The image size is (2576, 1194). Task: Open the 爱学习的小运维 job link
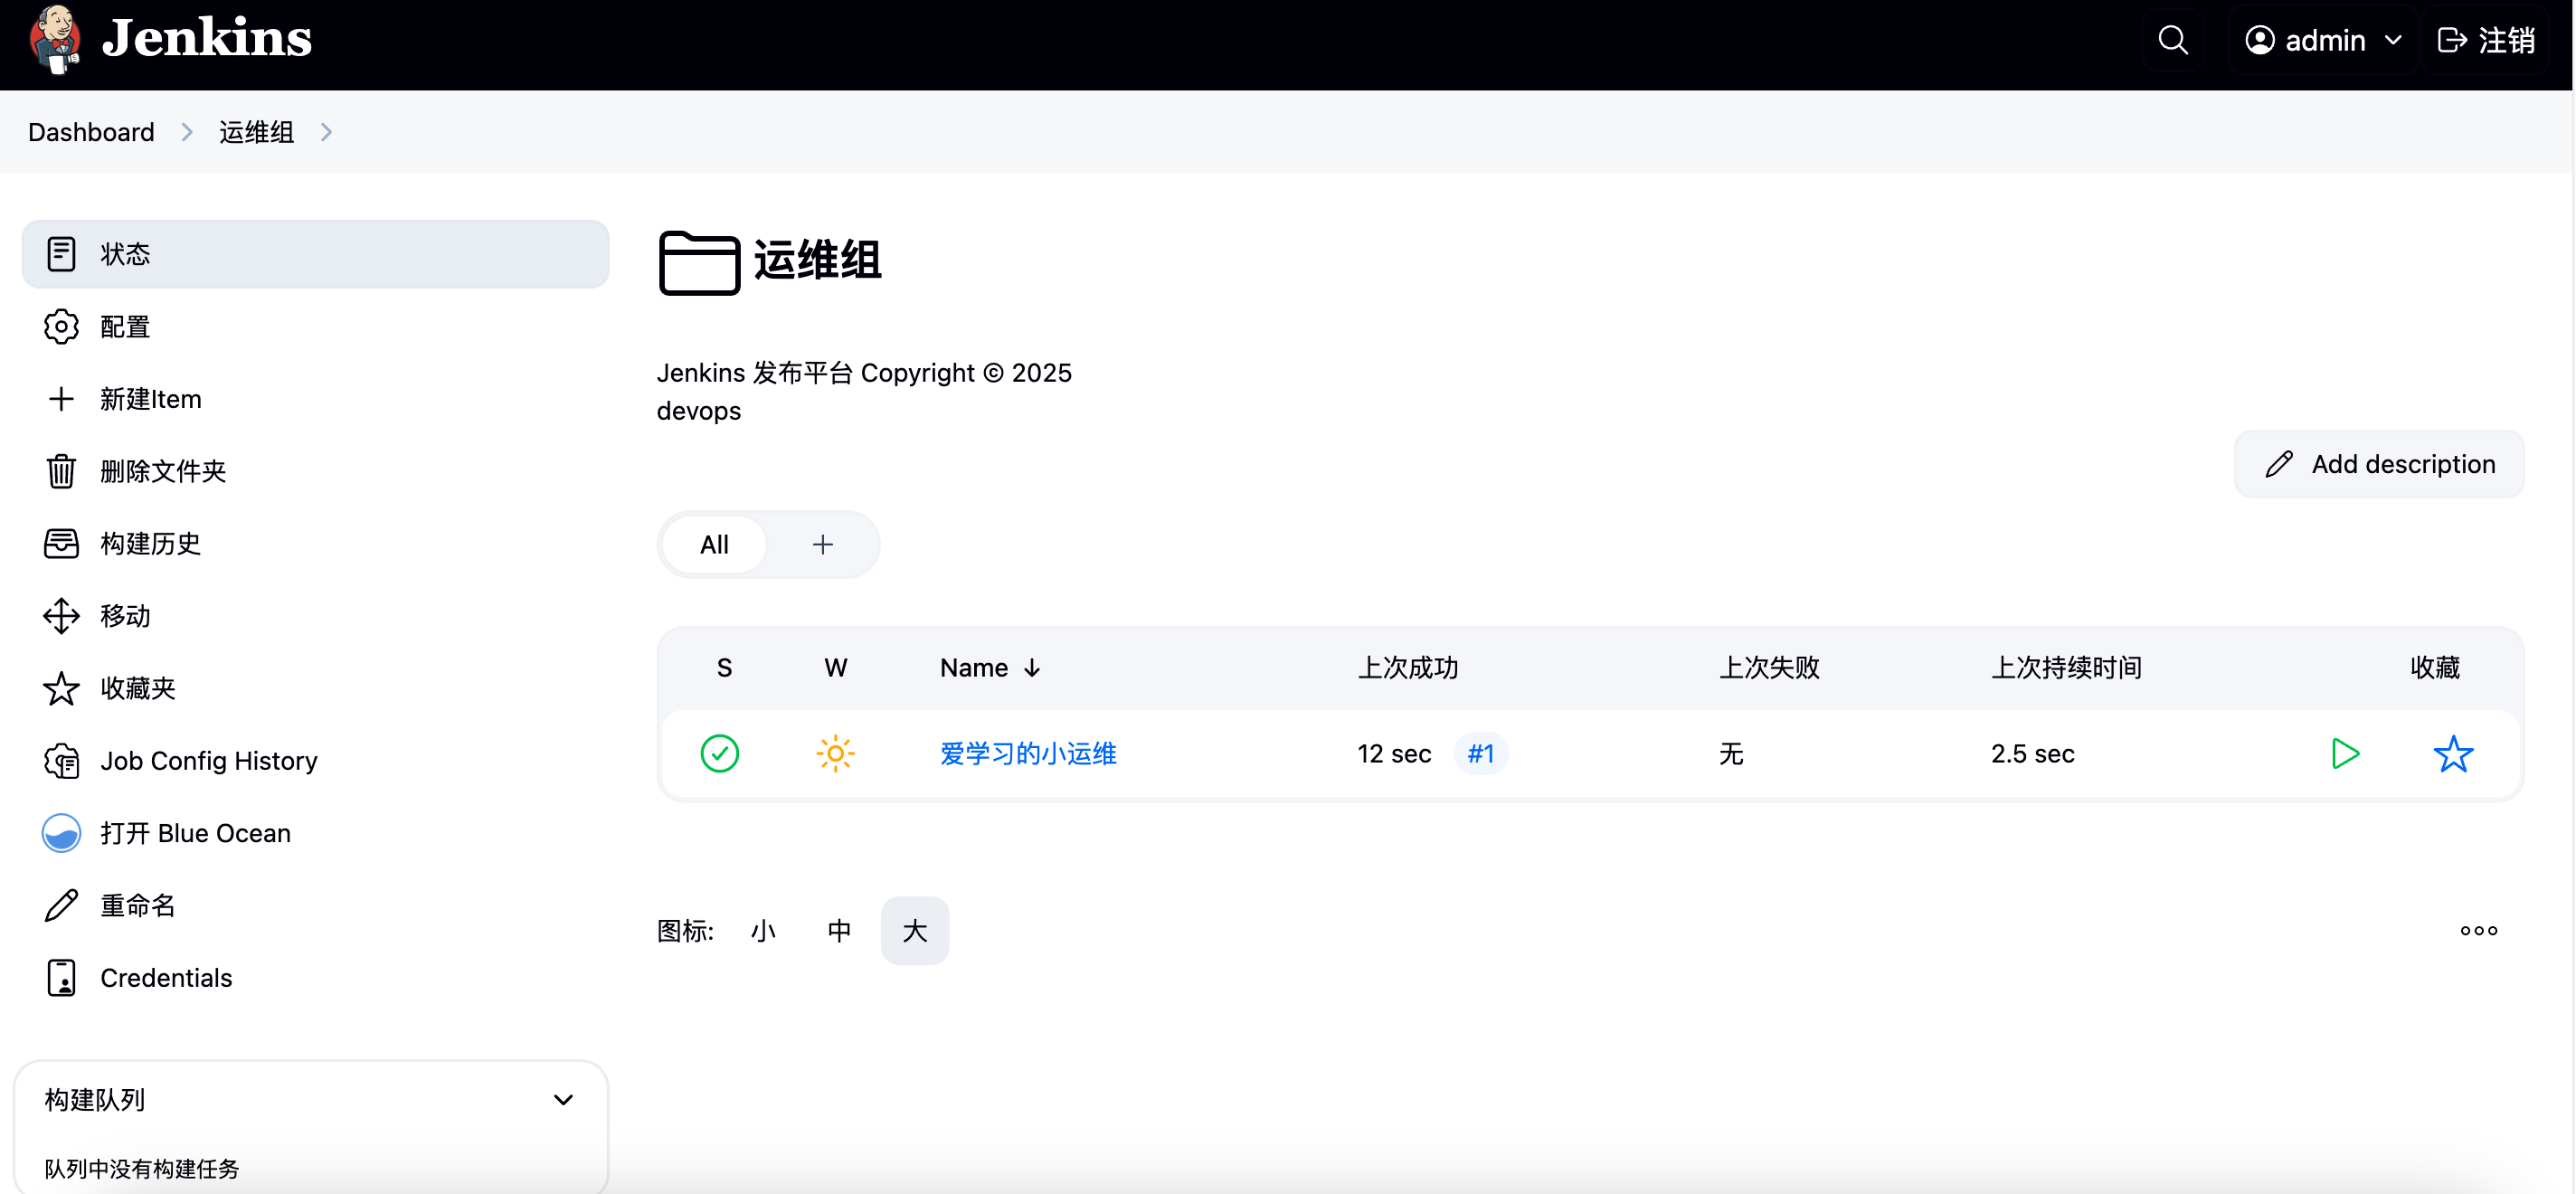pos(1027,753)
